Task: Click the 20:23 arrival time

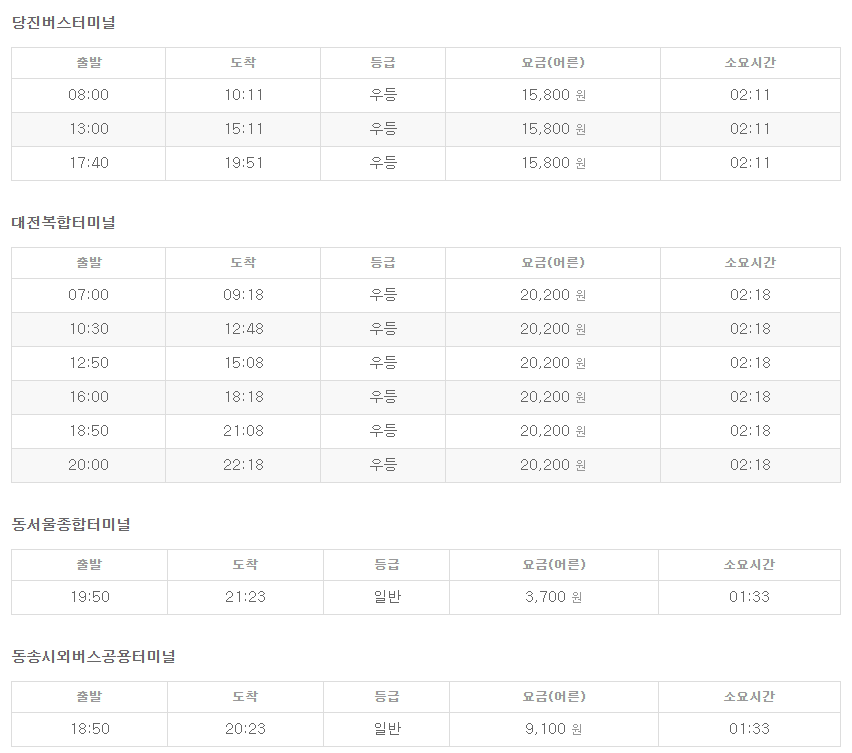Action: pos(245,729)
